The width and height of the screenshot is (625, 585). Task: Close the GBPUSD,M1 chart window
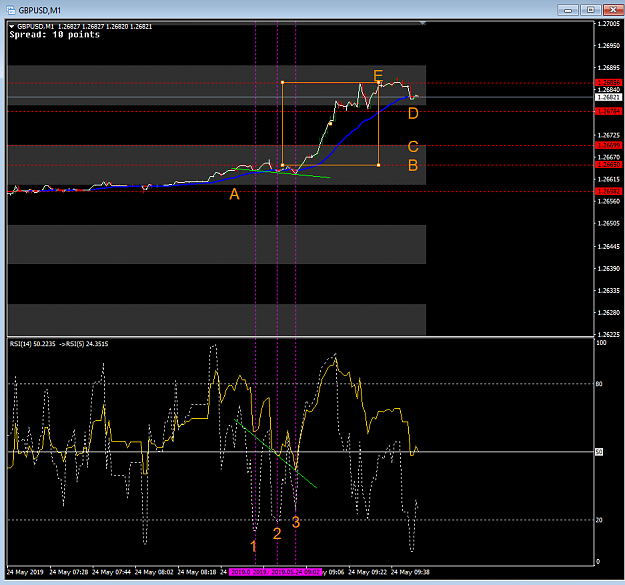613,10
